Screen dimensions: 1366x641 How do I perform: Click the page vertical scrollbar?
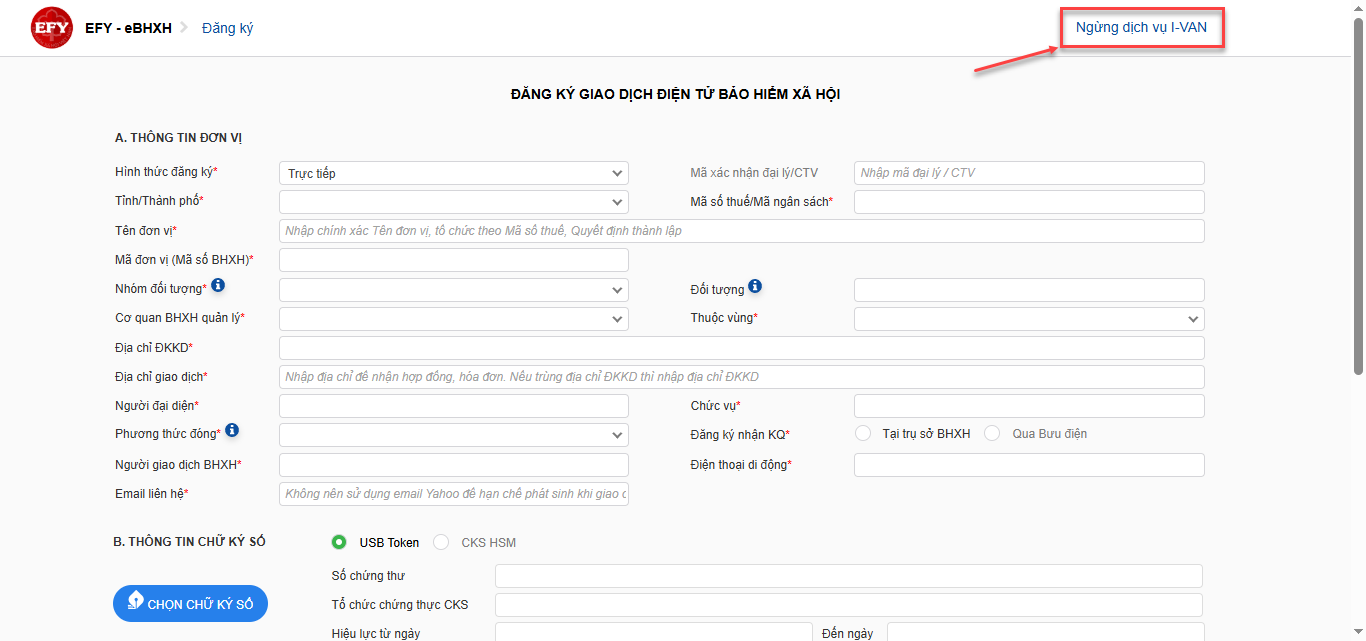1358,200
